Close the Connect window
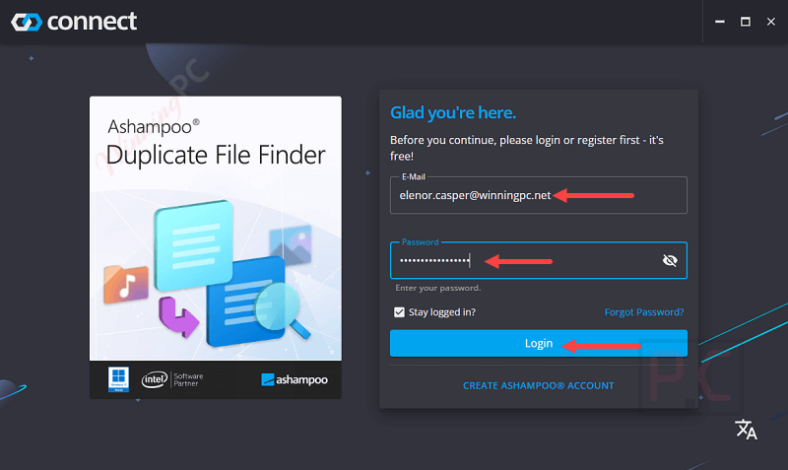 click(x=771, y=22)
